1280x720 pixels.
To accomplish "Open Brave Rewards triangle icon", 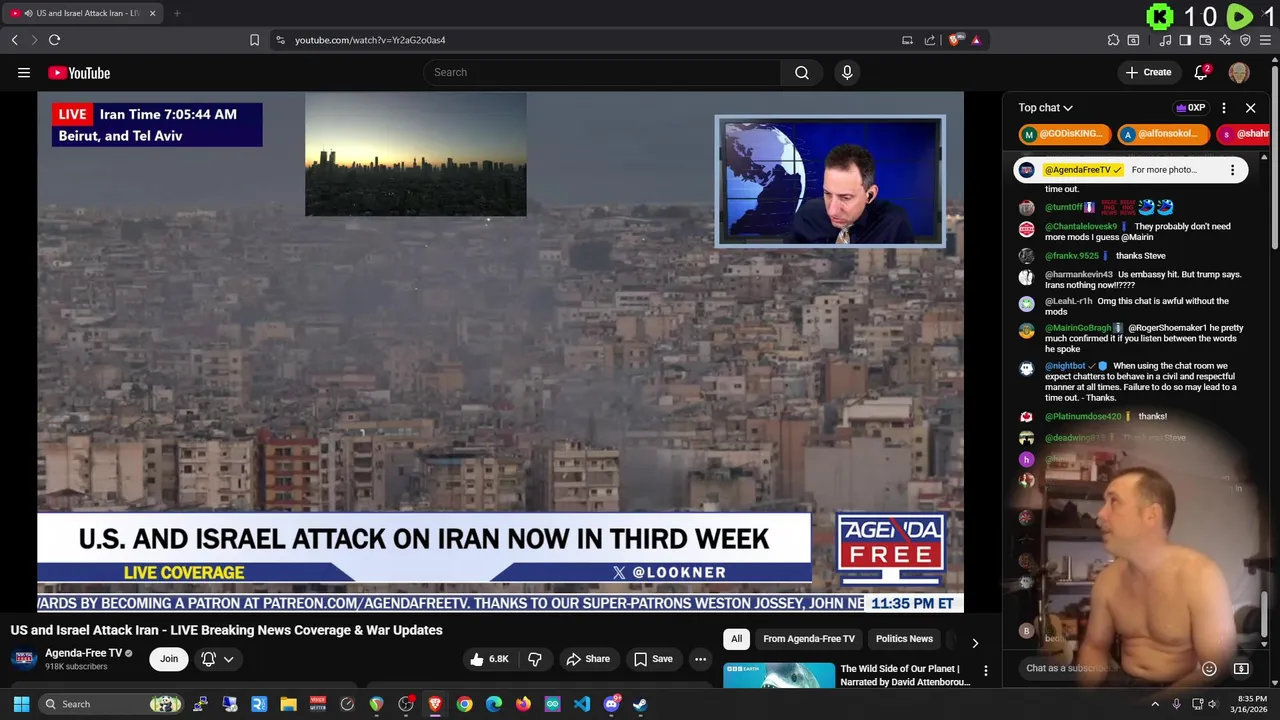I will coord(976,40).
